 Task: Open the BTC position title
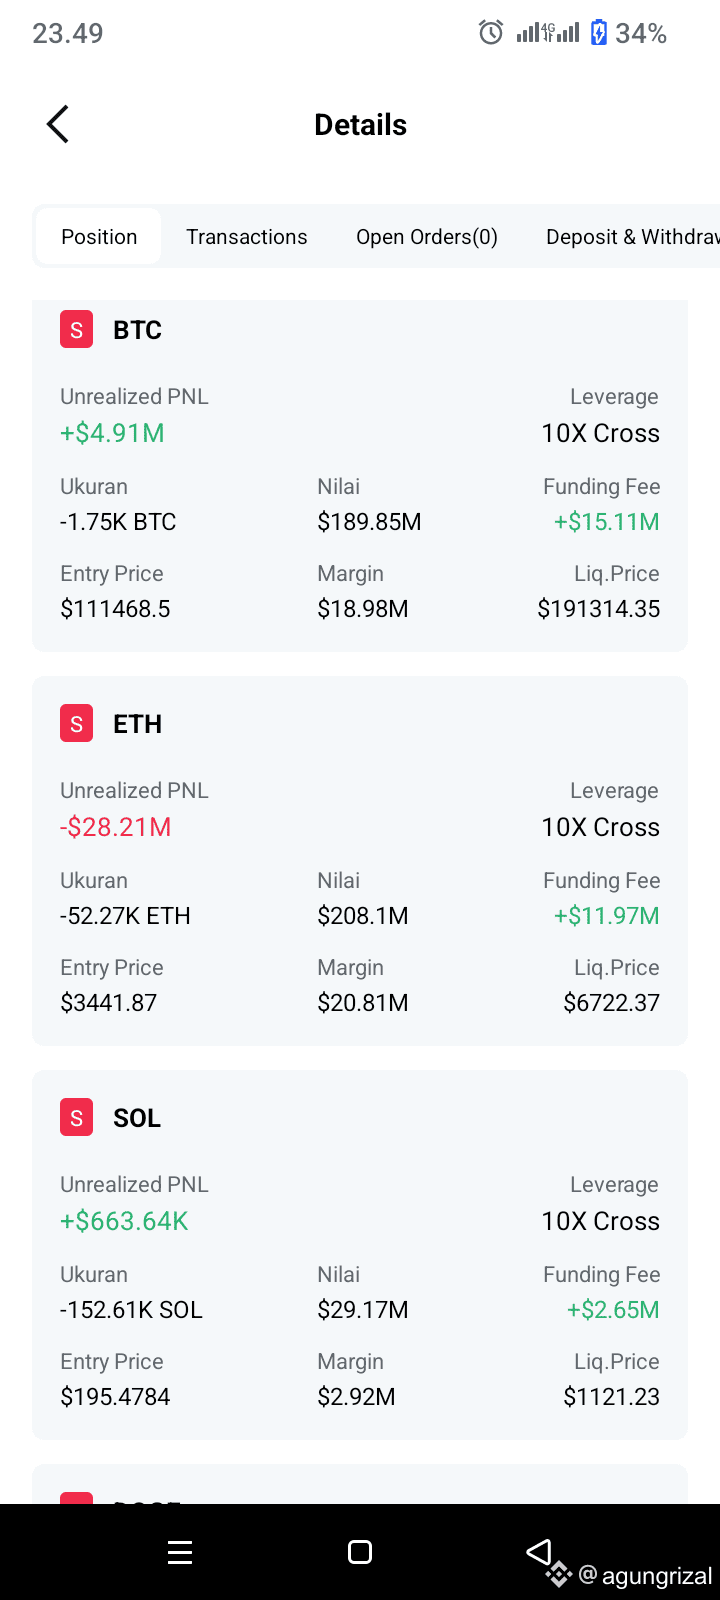click(x=137, y=330)
